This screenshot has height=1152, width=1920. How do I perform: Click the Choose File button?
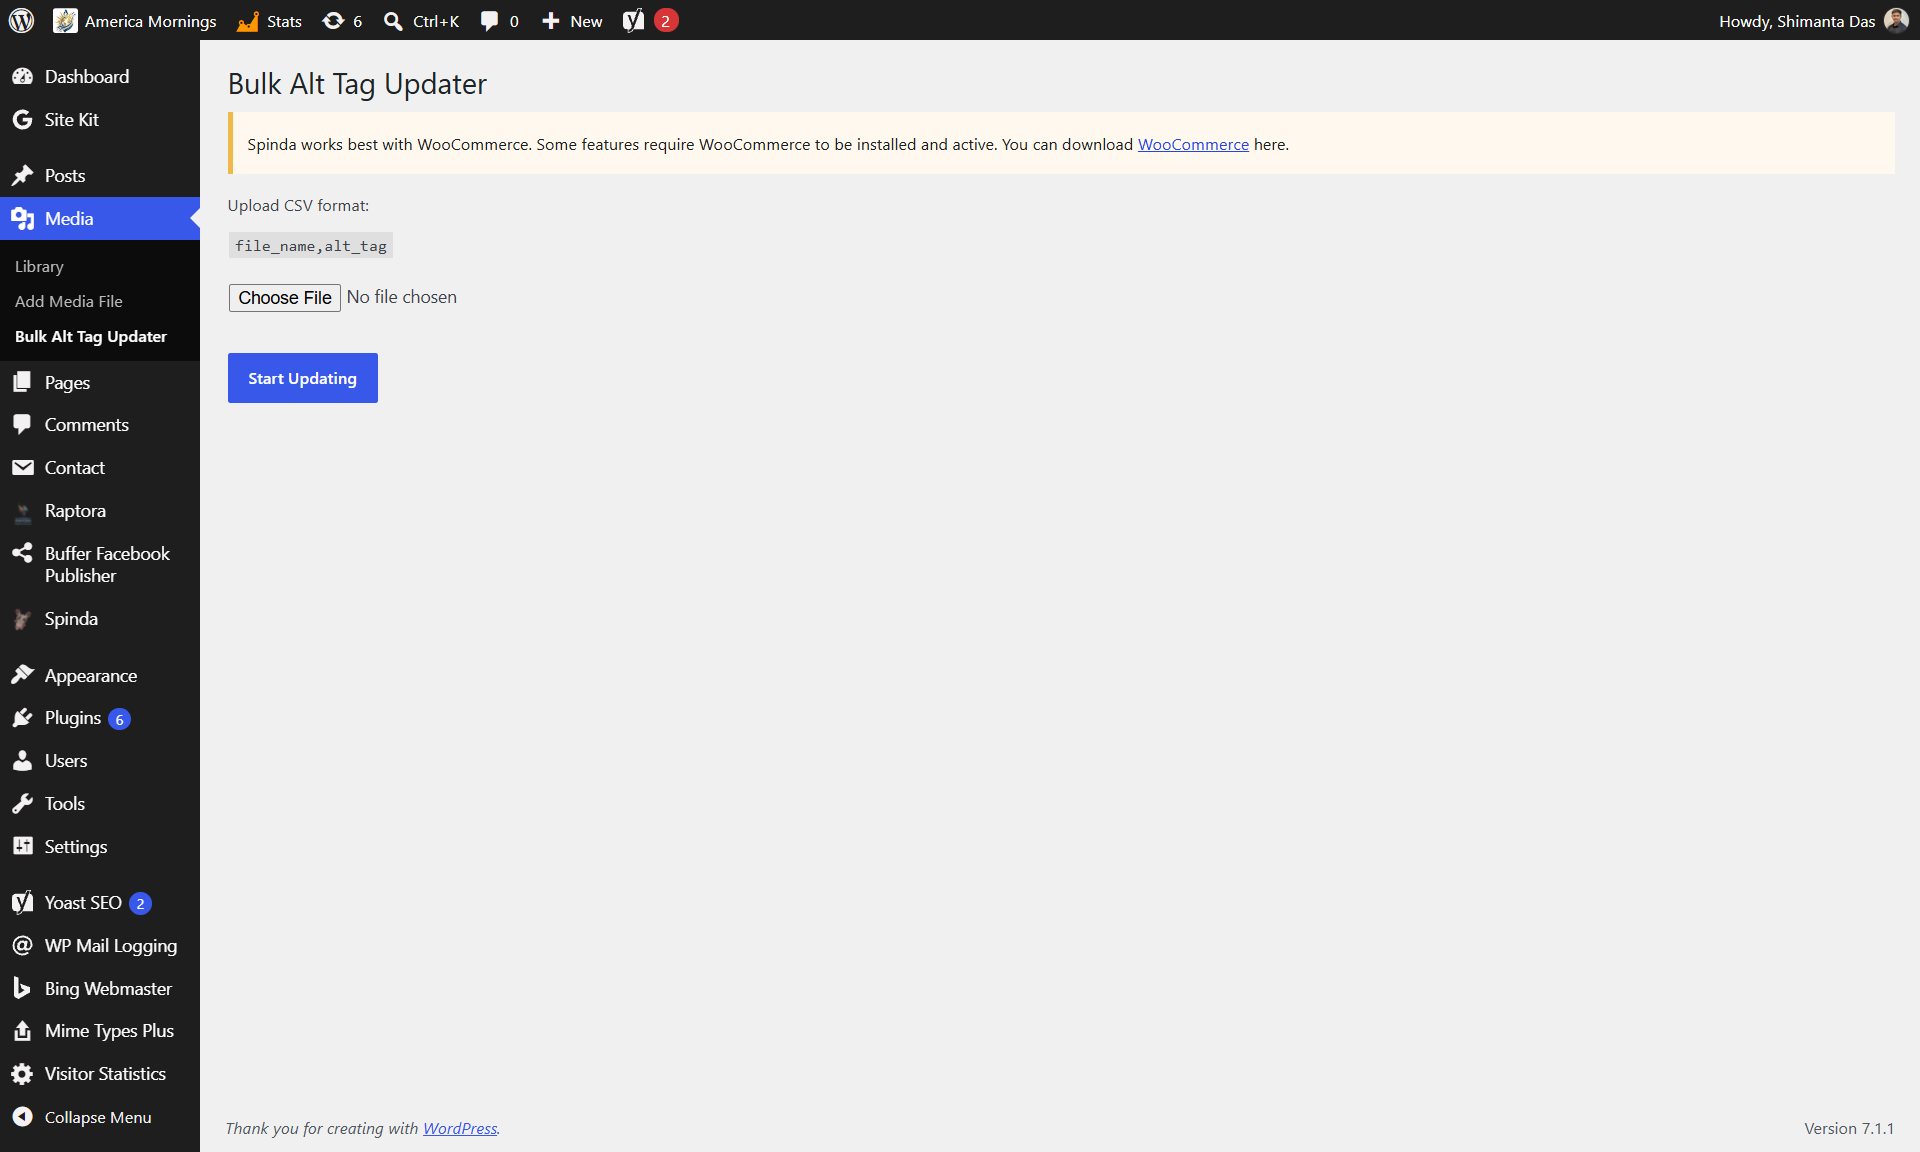click(x=285, y=297)
